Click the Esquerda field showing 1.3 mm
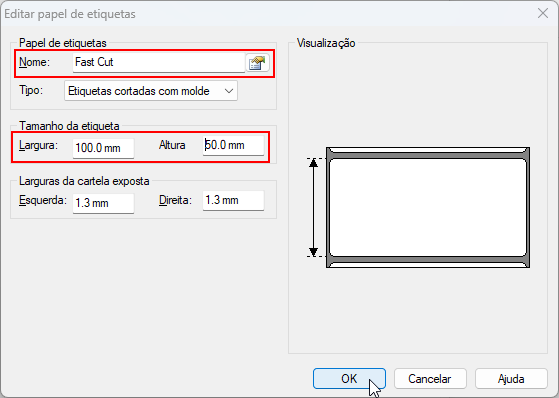Screen dimensions: 559x398 click(103, 203)
